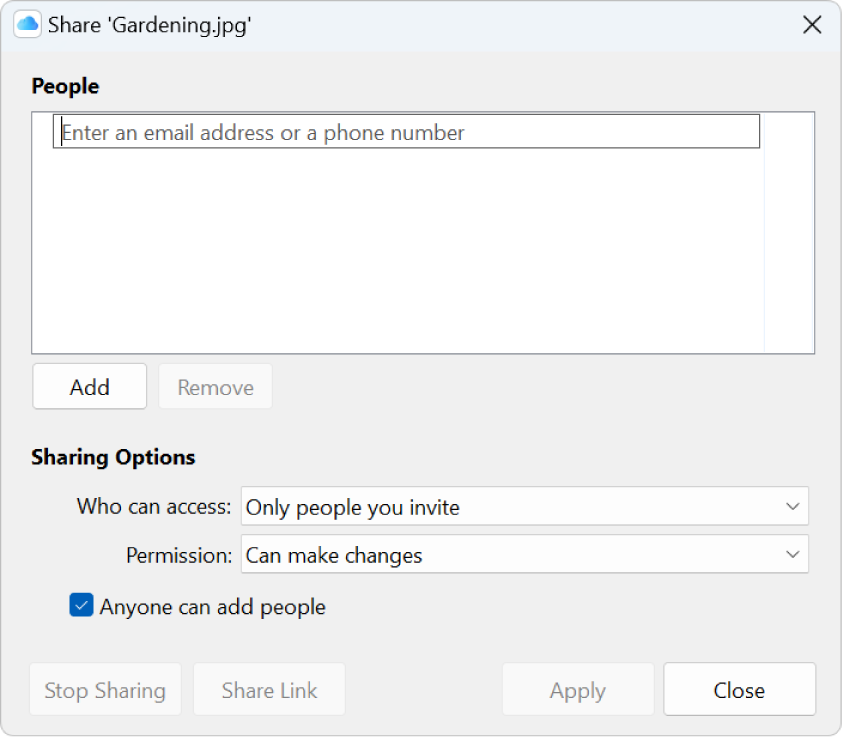
Task: Toggle the Anyone can add people checkbox
Action: tap(81, 605)
